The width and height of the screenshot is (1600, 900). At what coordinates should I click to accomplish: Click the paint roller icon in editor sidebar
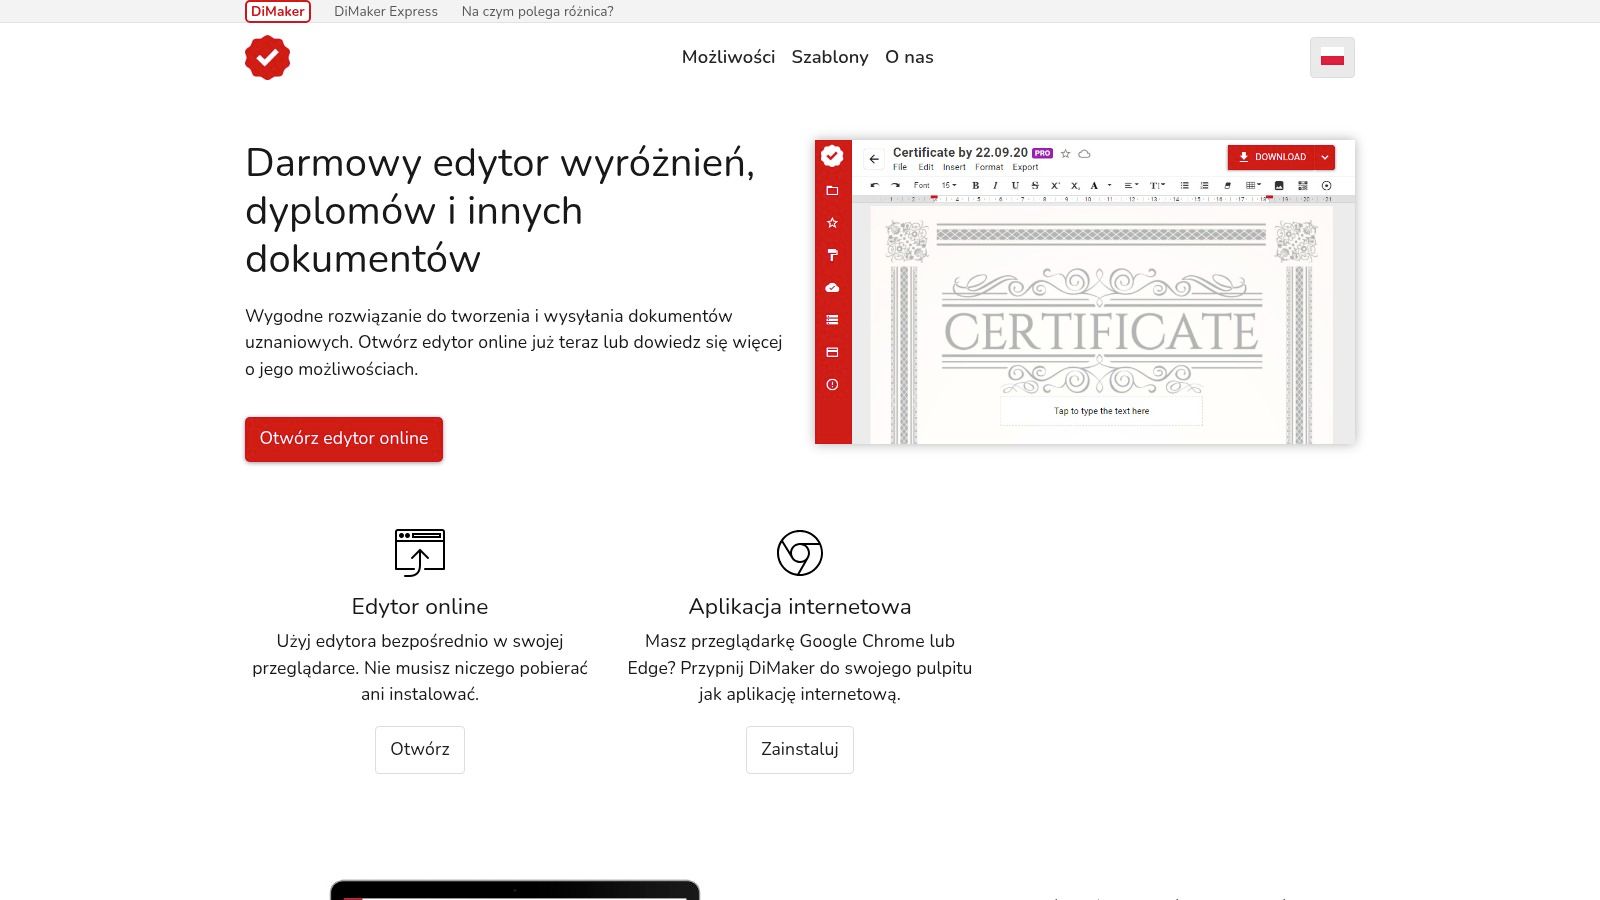(x=832, y=255)
